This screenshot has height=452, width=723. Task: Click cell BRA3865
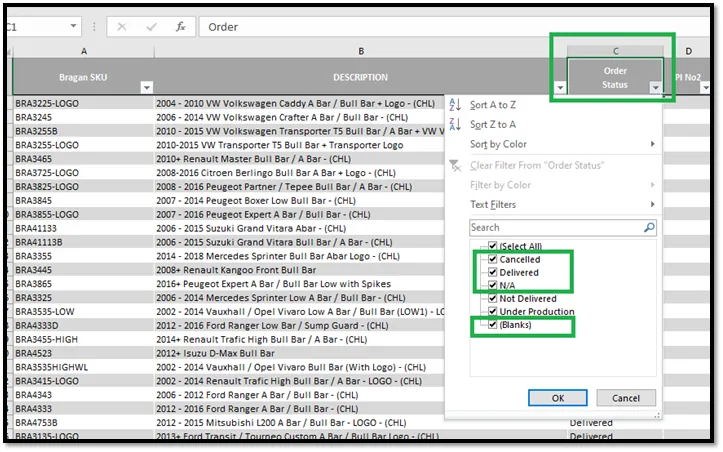pyautogui.click(x=83, y=284)
